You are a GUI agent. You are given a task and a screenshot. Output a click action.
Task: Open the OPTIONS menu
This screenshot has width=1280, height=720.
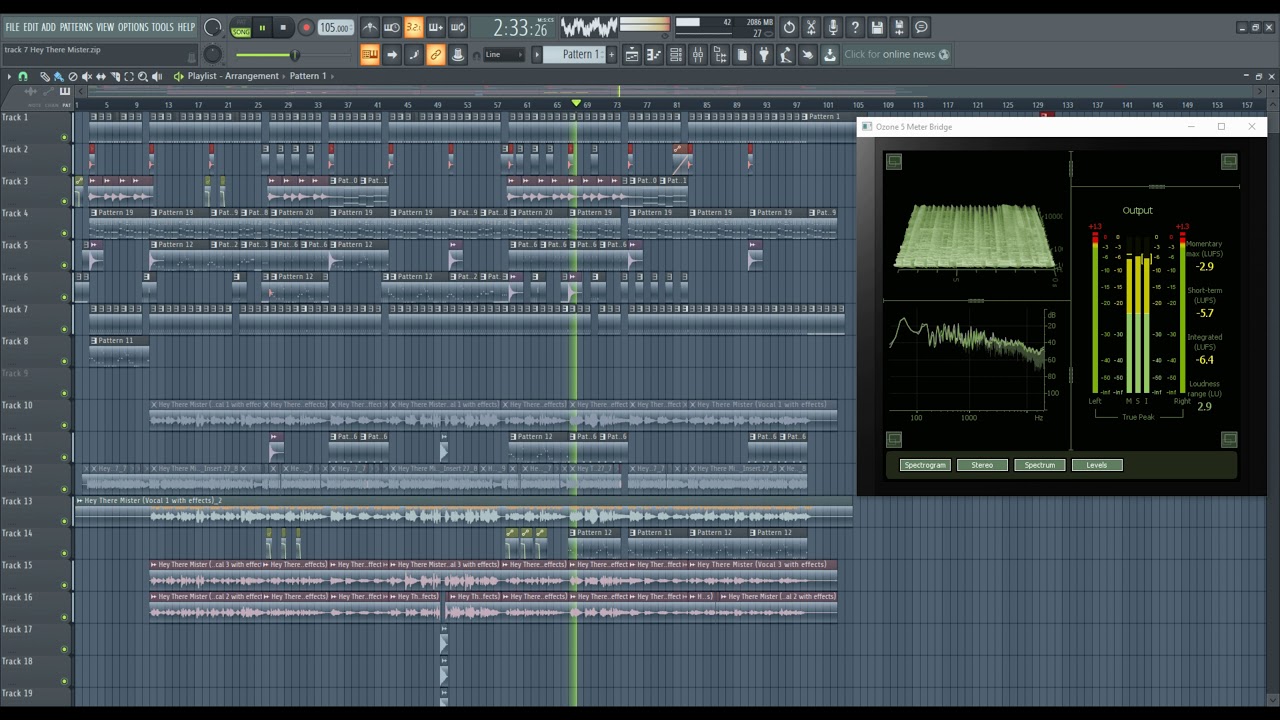[133, 27]
